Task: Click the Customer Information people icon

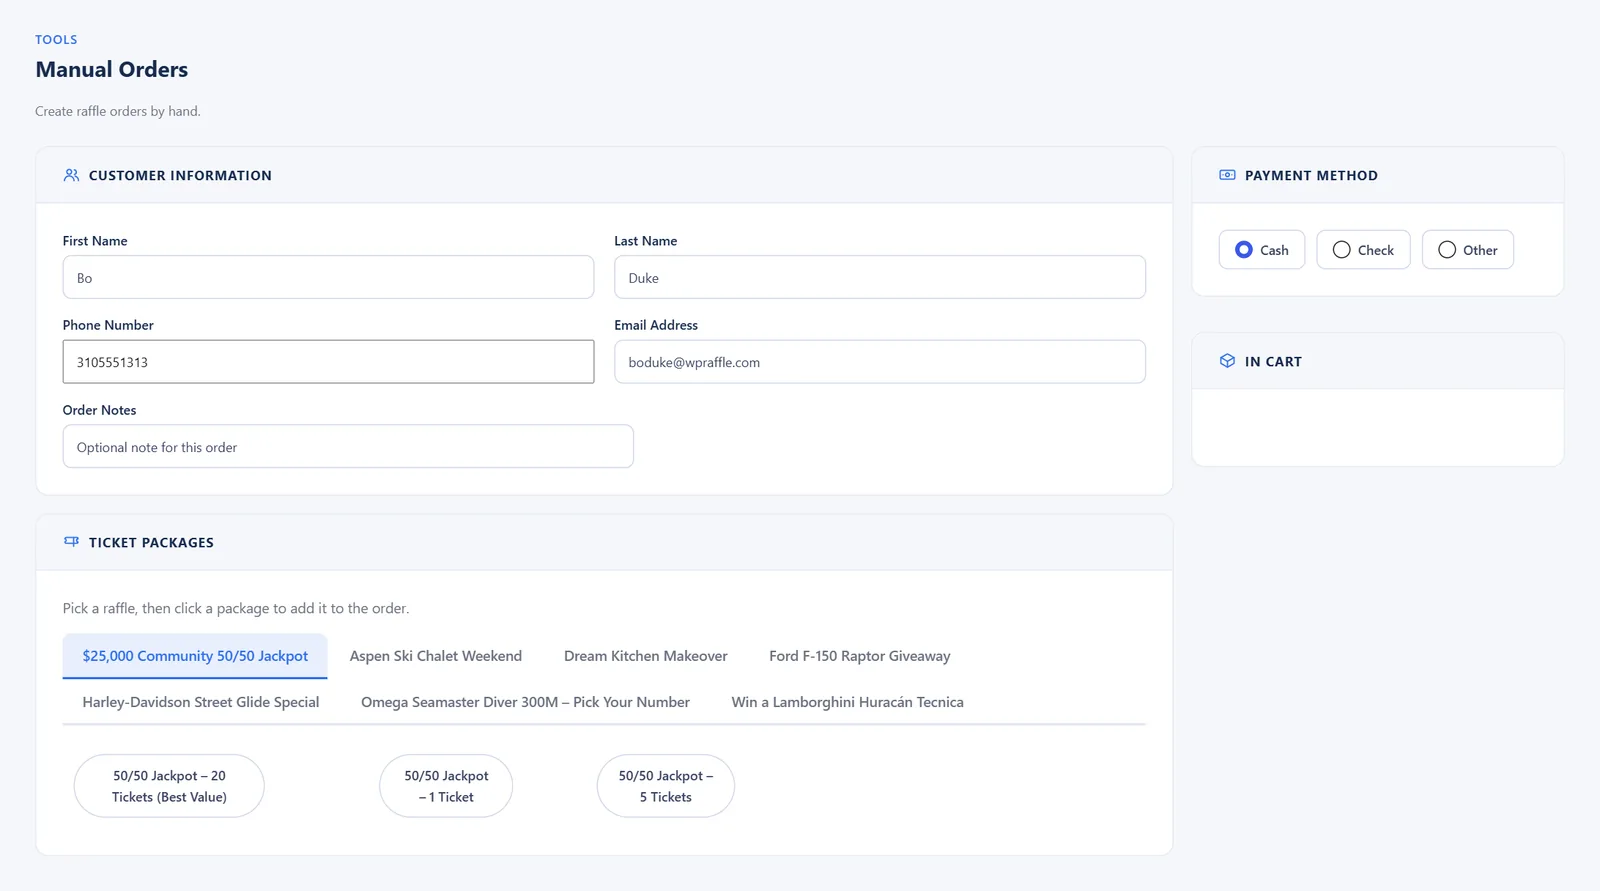Action: click(x=71, y=175)
